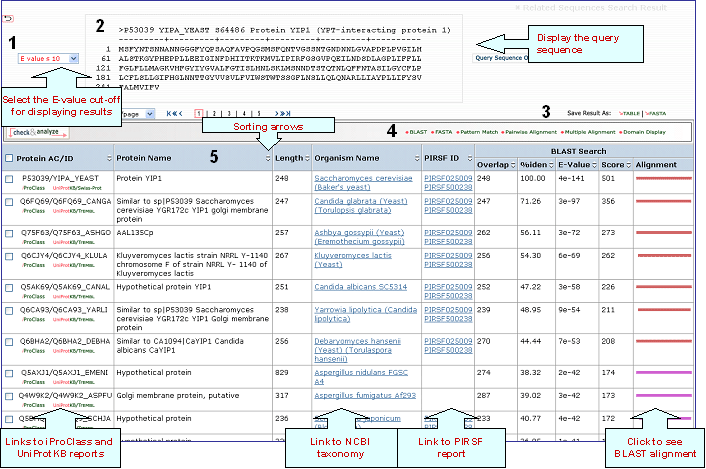Tick the checkbox for P53039/YIPA_YEAST
Image resolution: width=706 pixels, height=469 pixels.
tap(9, 178)
